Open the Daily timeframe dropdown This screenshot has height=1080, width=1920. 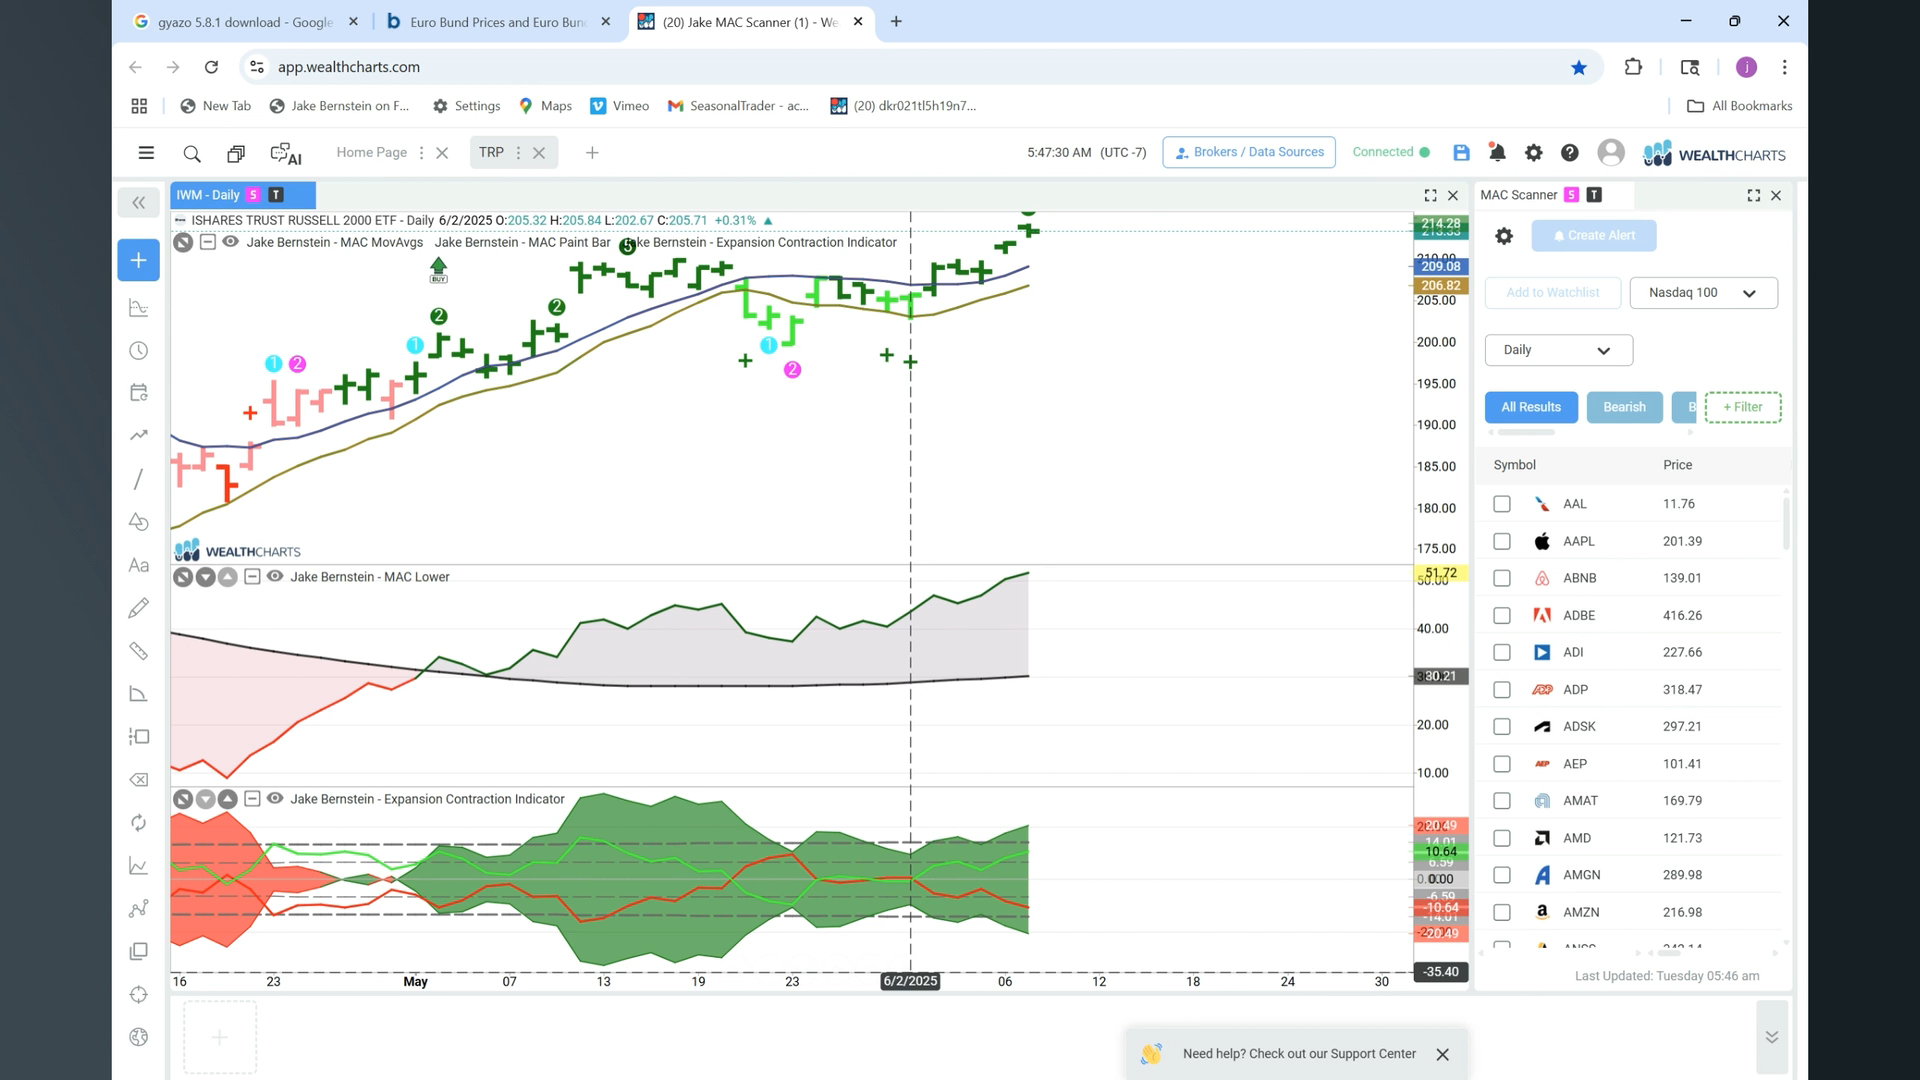(x=1558, y=350)
